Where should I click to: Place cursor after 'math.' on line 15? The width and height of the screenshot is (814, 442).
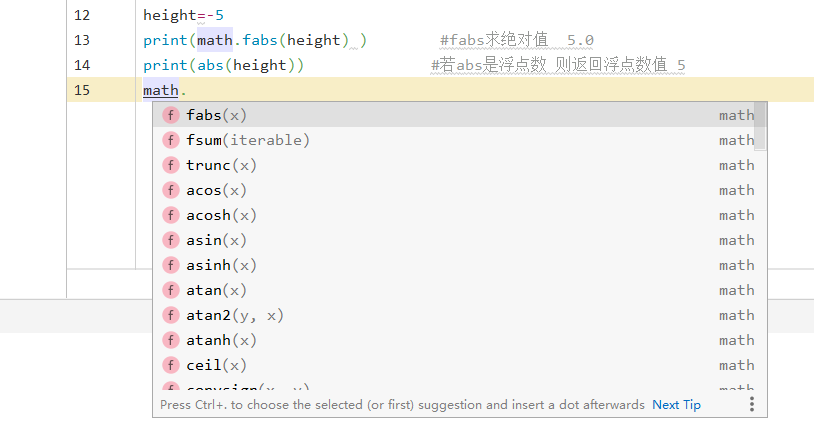click(x=188, y=90)
